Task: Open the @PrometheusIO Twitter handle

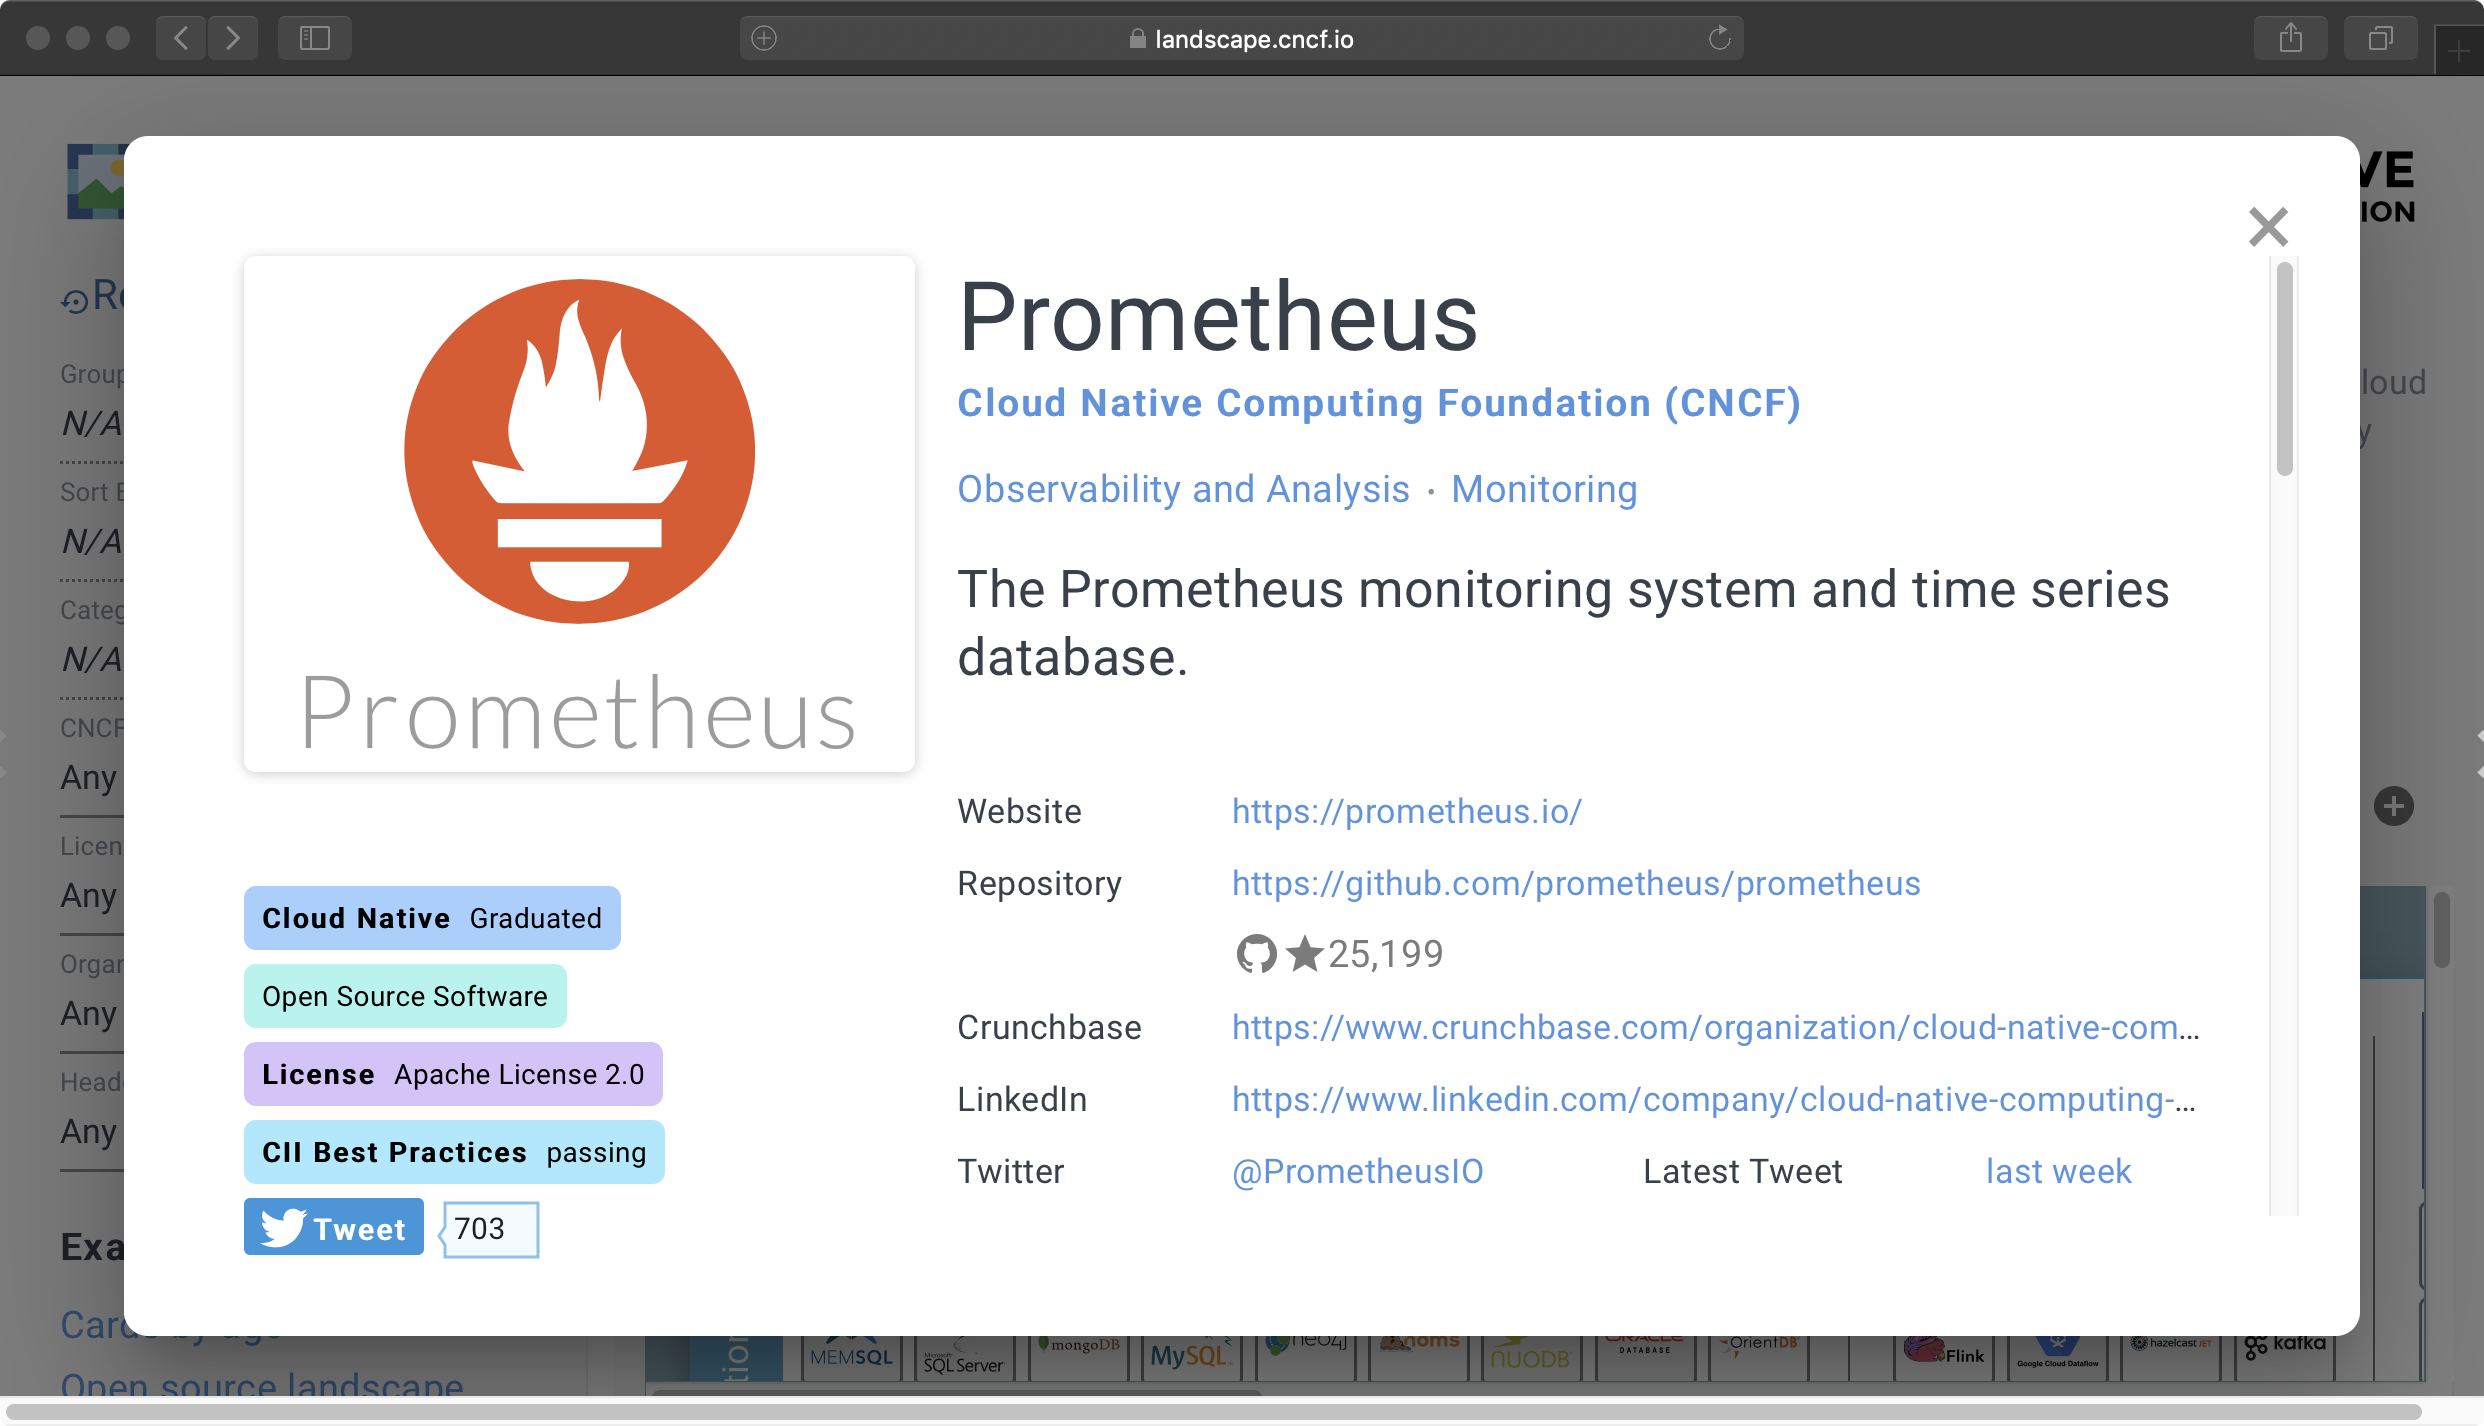Action: click(x=1357, y=1171)
